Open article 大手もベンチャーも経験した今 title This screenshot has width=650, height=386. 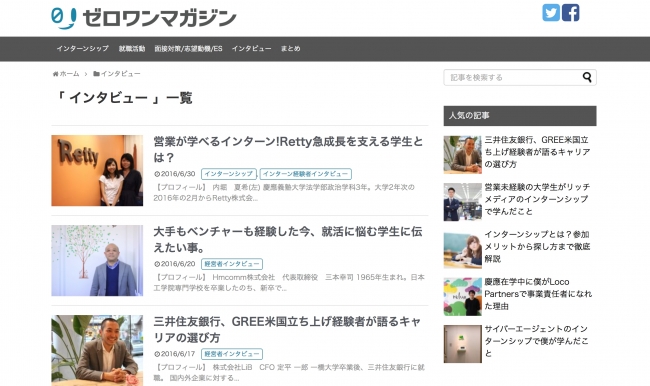coord(288,239)
